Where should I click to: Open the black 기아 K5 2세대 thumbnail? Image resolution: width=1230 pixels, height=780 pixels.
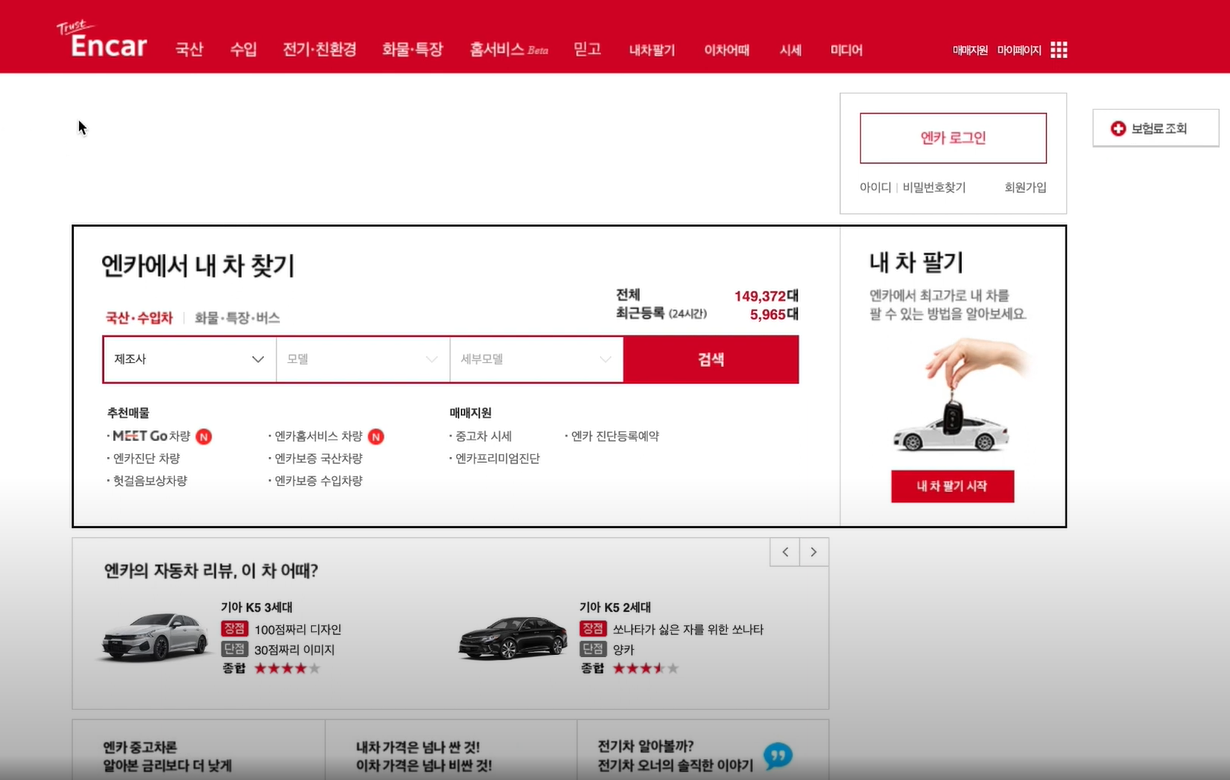coord(512,638)
